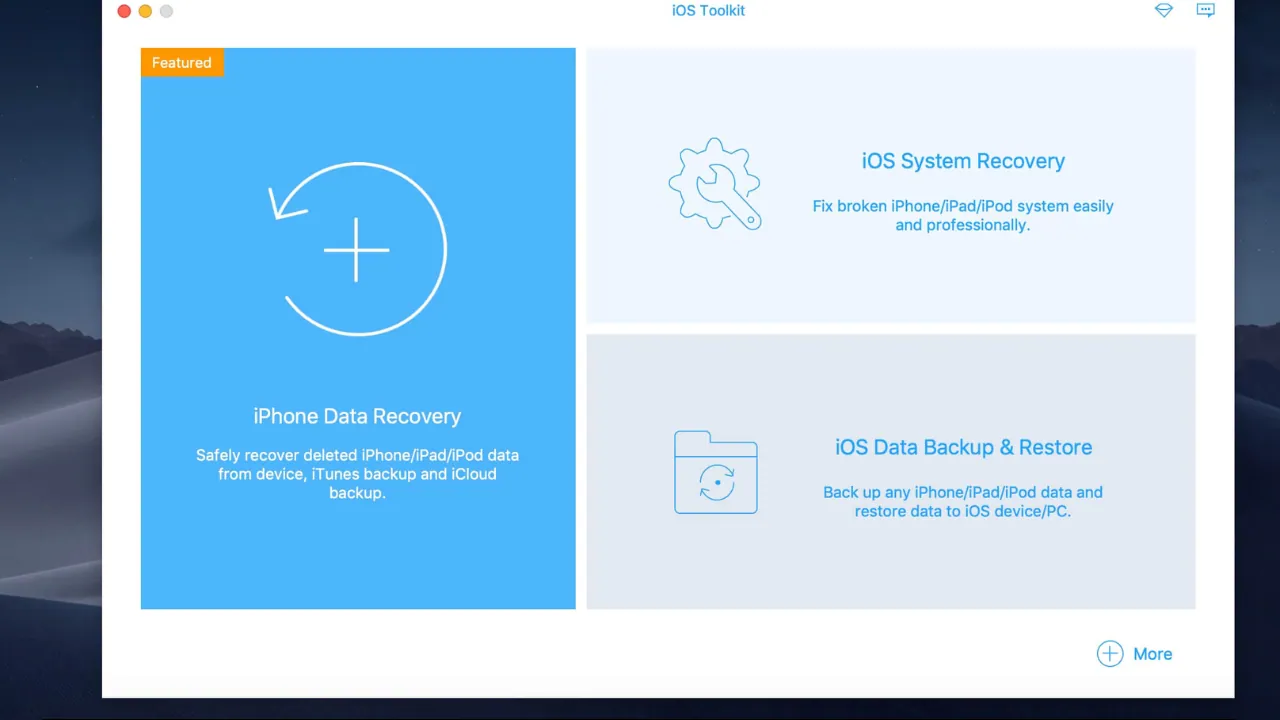1280x720 pixels.
Task: Open the feedback chat icon in title bar
Action: point(1206,10)
